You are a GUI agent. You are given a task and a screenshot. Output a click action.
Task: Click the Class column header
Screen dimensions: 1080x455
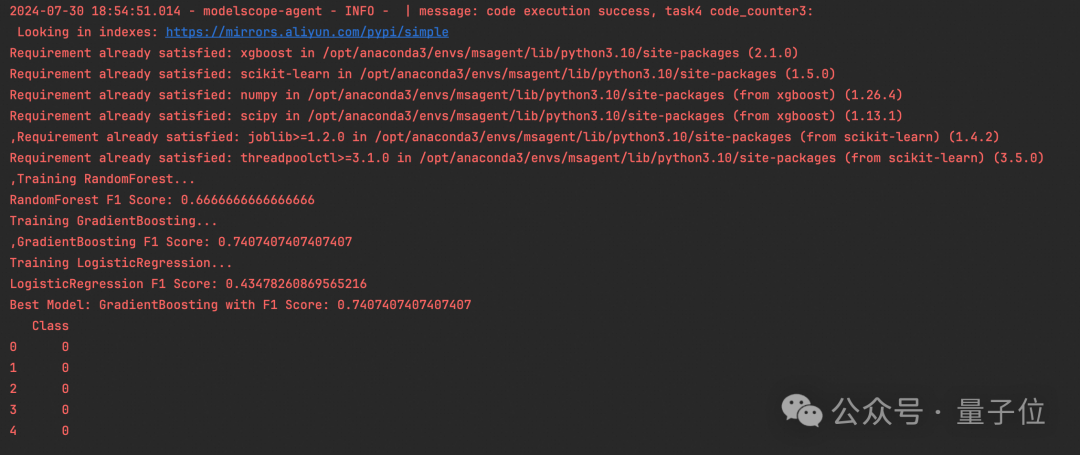click(50, 326)
